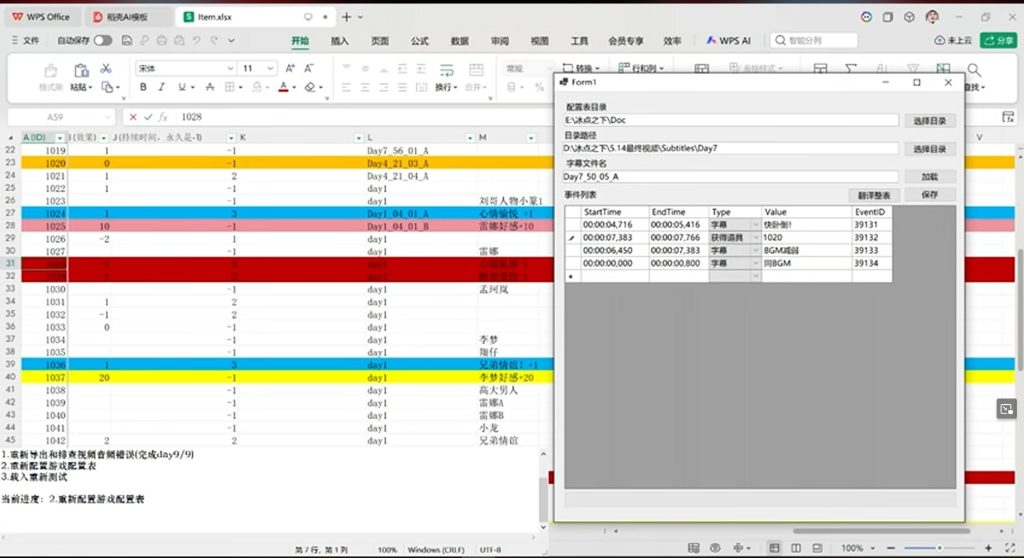Screen dimensions: 1024x558
Task: Open the font color arrow dropdown
Action: pyautogui.click(x=294, y=88)
